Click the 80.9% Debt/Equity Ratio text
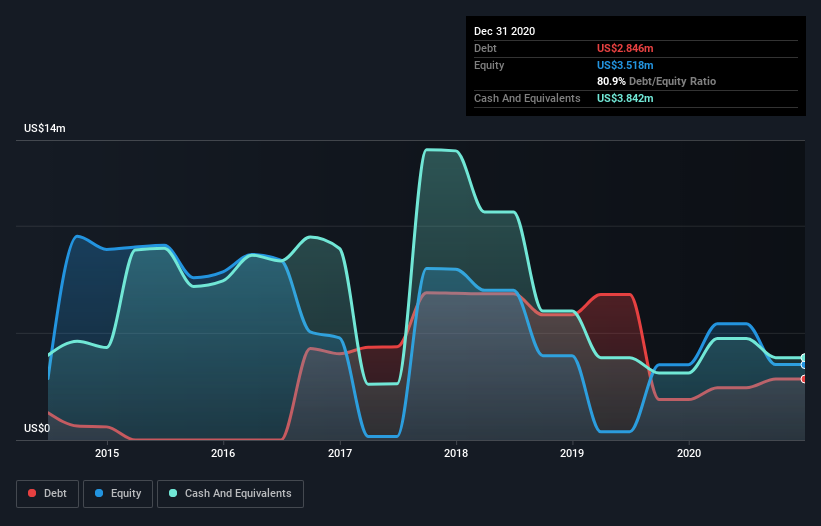821x526 pixels. point(657,81)
